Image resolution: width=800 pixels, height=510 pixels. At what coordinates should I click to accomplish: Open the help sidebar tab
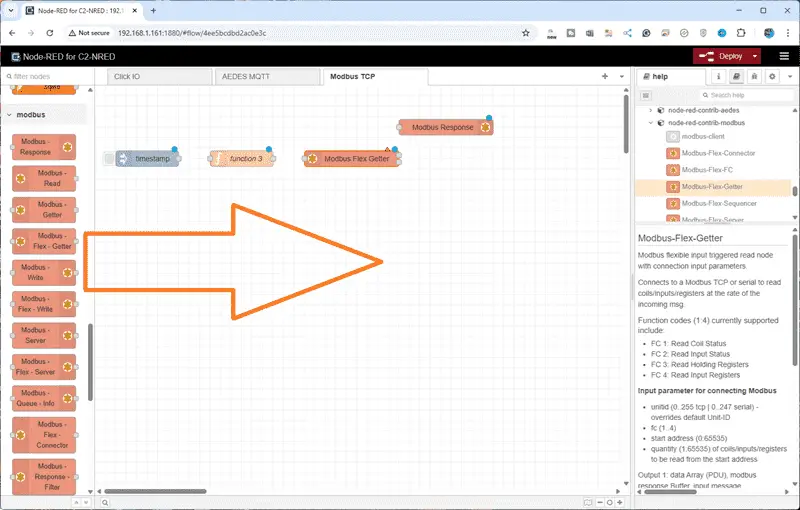(671, 76)
